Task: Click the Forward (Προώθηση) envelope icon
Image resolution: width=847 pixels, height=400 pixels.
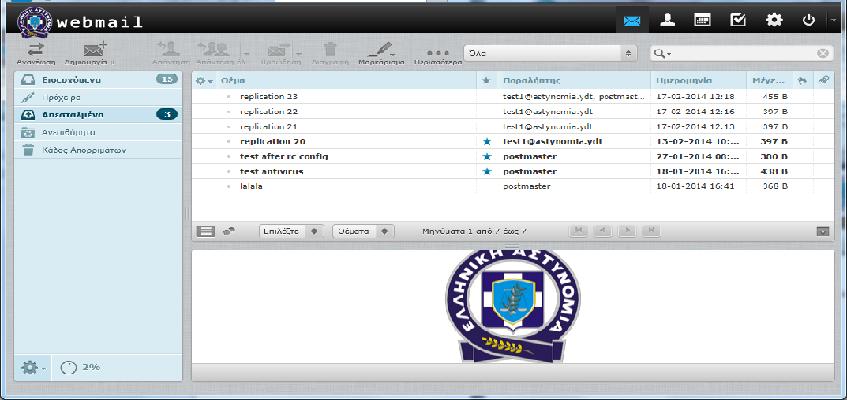Action: (276, 50)
